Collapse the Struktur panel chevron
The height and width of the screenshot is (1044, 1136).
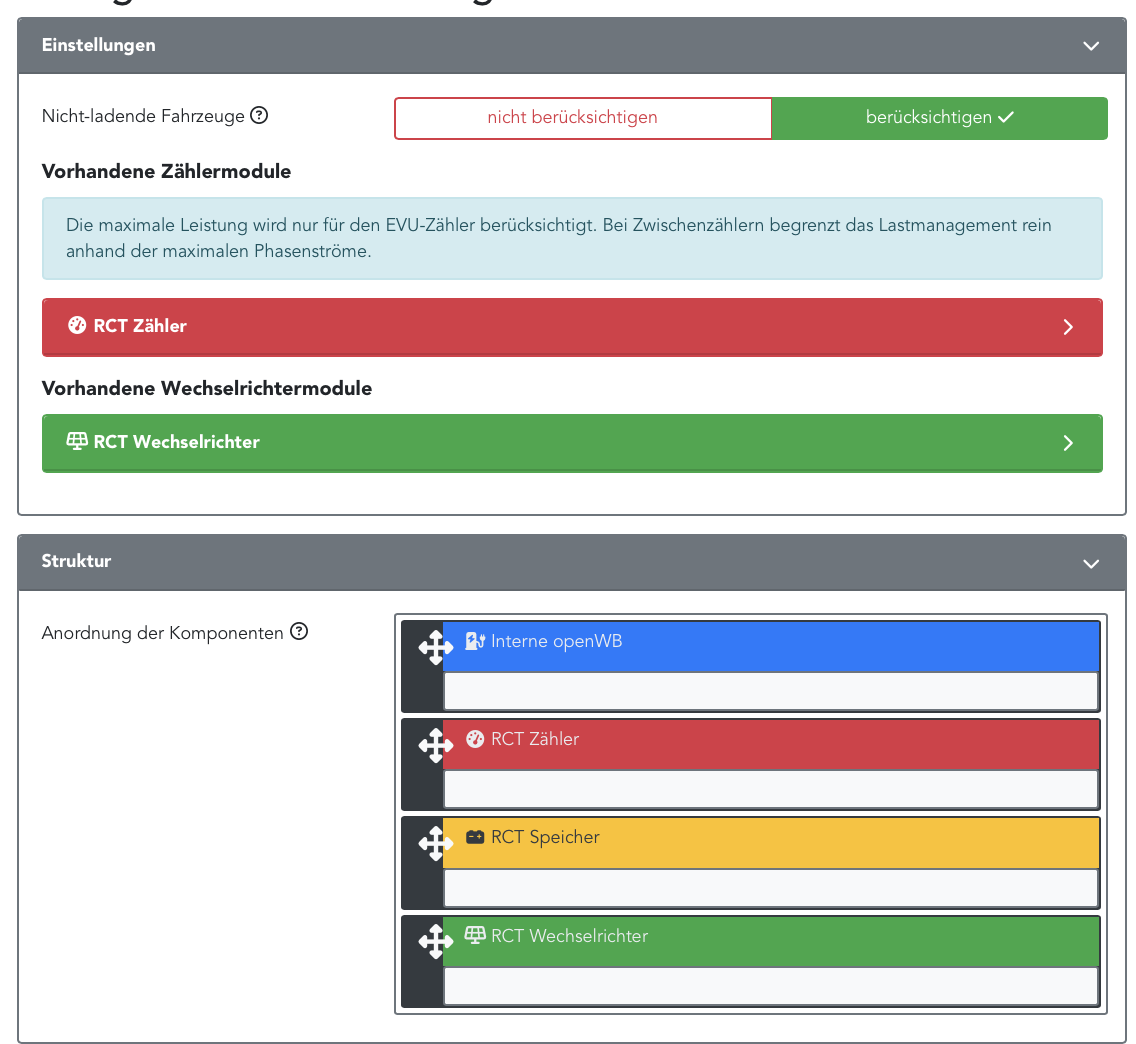tap(1091, 563)
